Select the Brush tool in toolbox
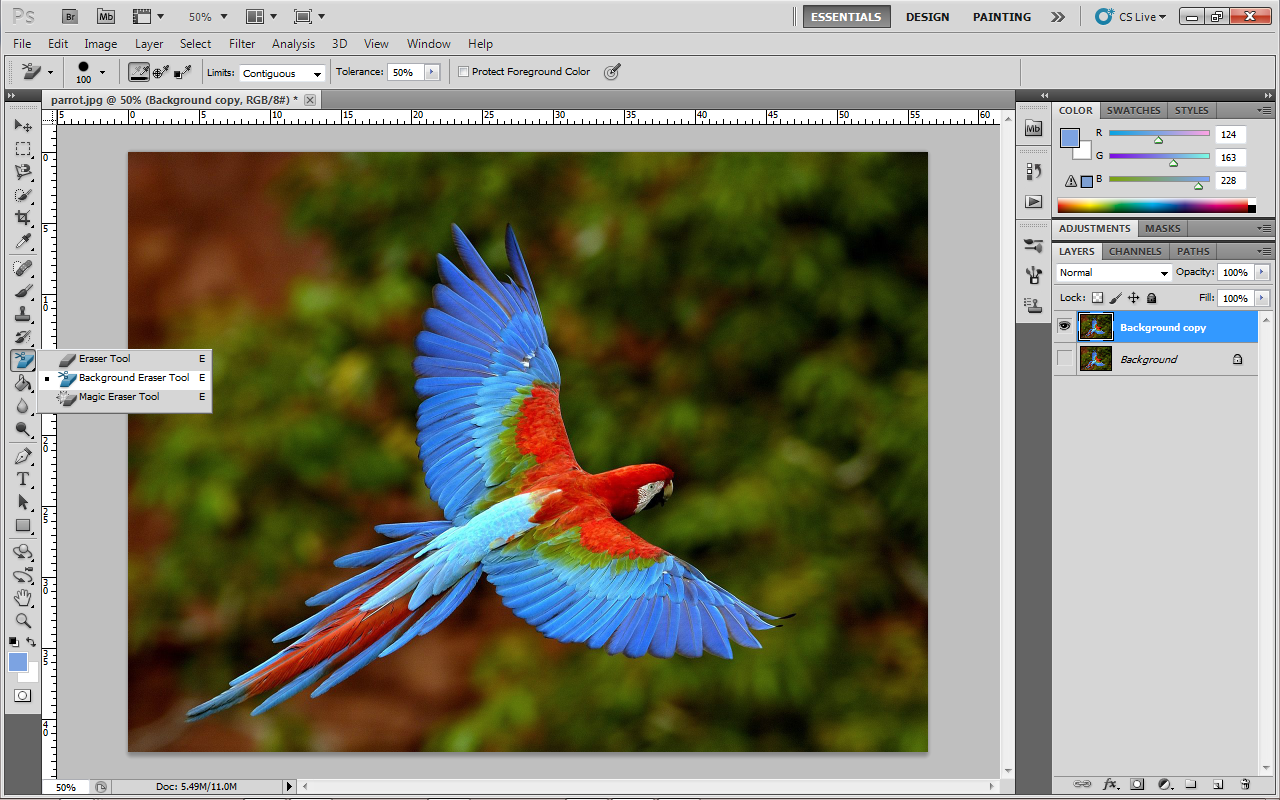1280x800 pixels. click(23, 291)
